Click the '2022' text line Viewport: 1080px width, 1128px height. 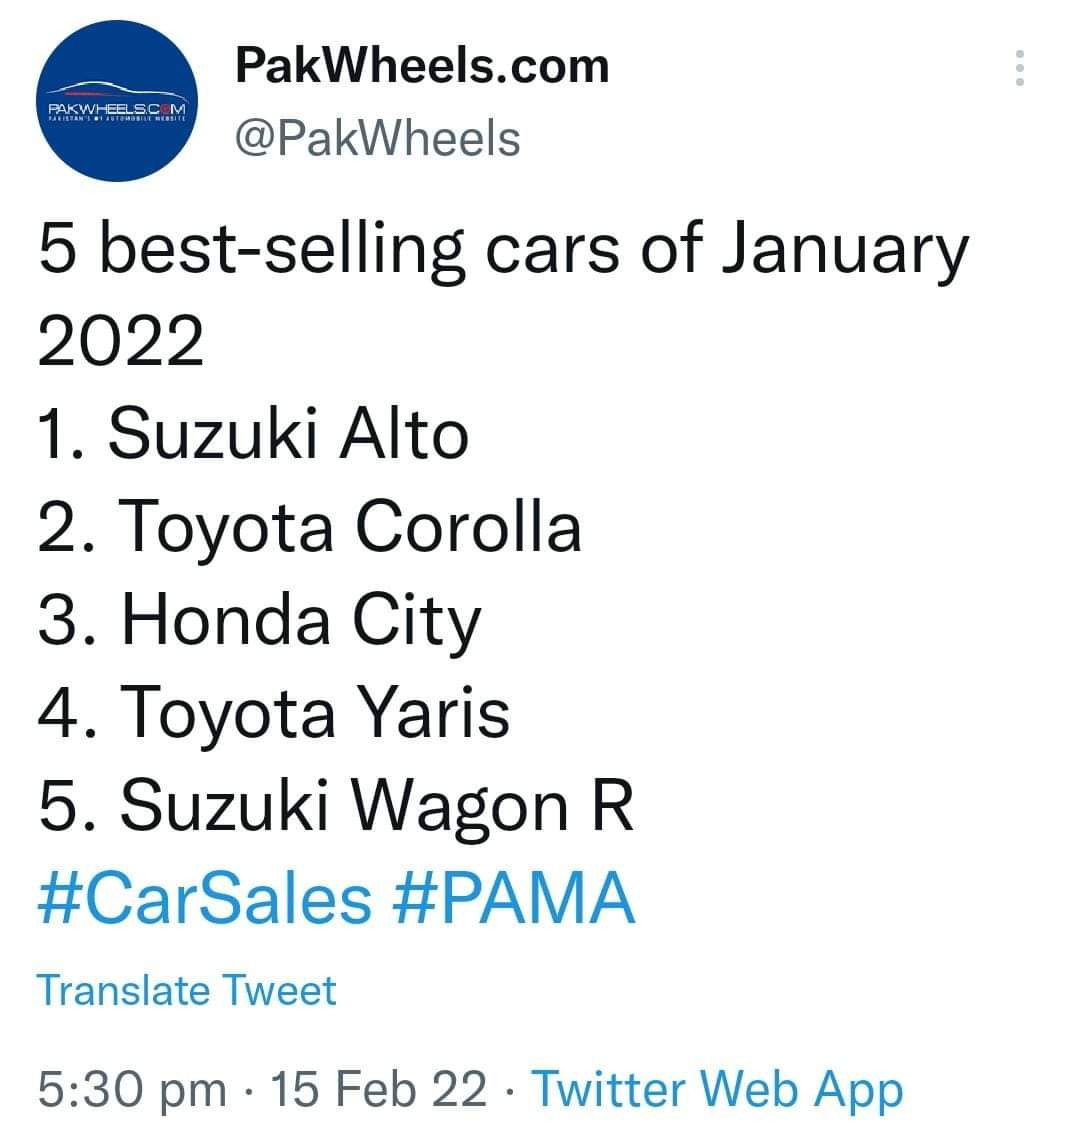coord(121,341)
